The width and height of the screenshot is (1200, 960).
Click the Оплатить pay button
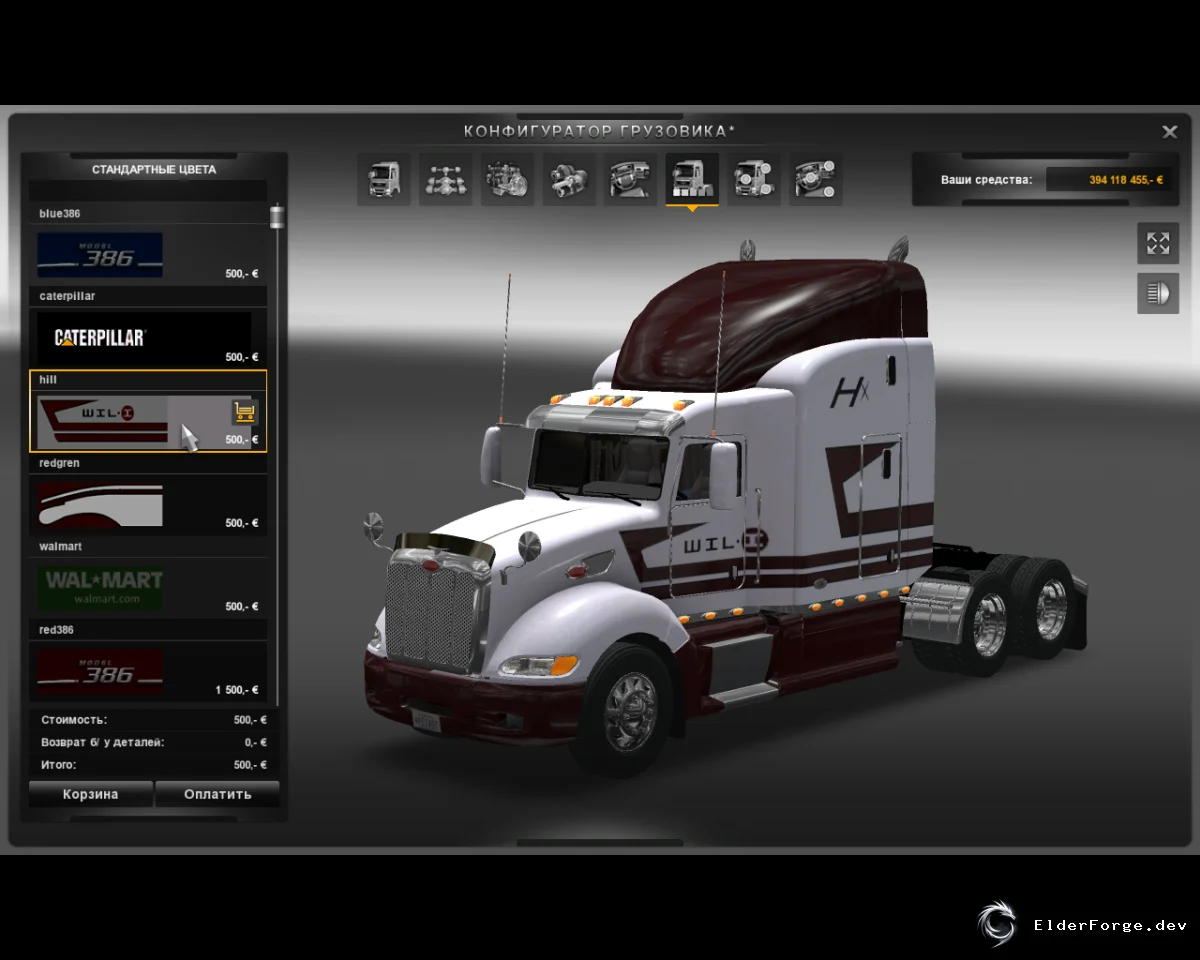pos(218,794)
